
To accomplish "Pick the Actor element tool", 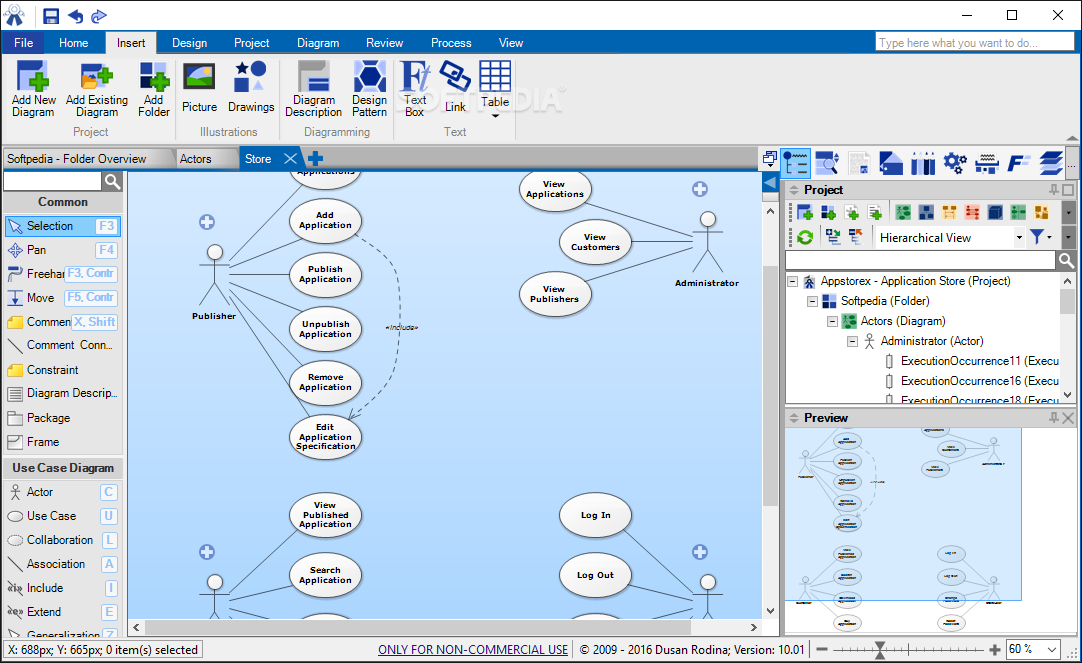I will (62, 492).
